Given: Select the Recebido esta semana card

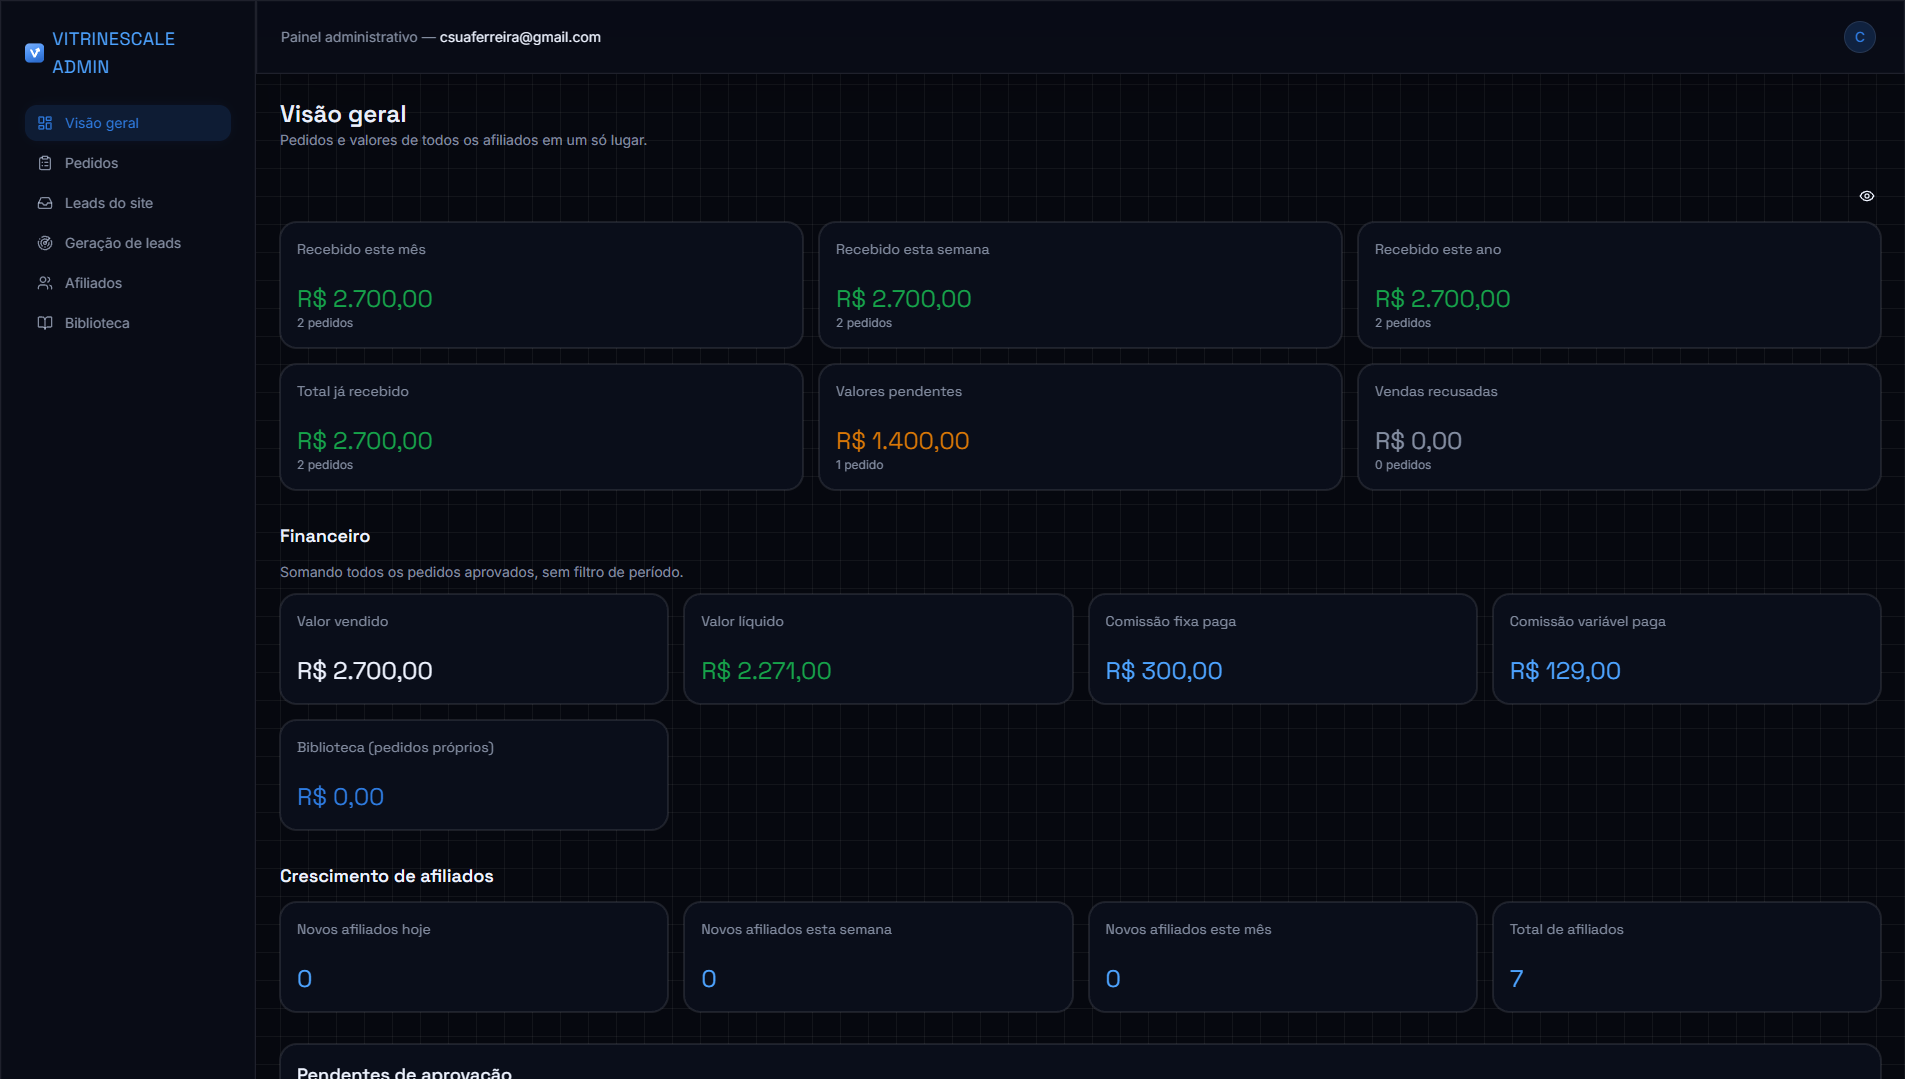Looking at the screenshot, I should 1080,285.
